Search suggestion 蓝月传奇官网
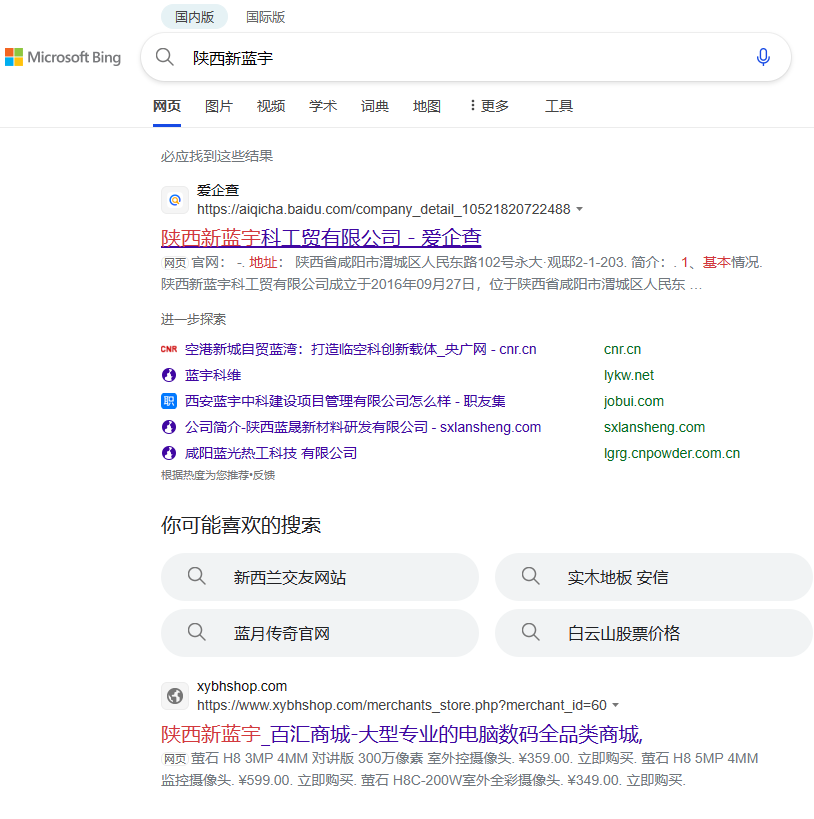 320,633
